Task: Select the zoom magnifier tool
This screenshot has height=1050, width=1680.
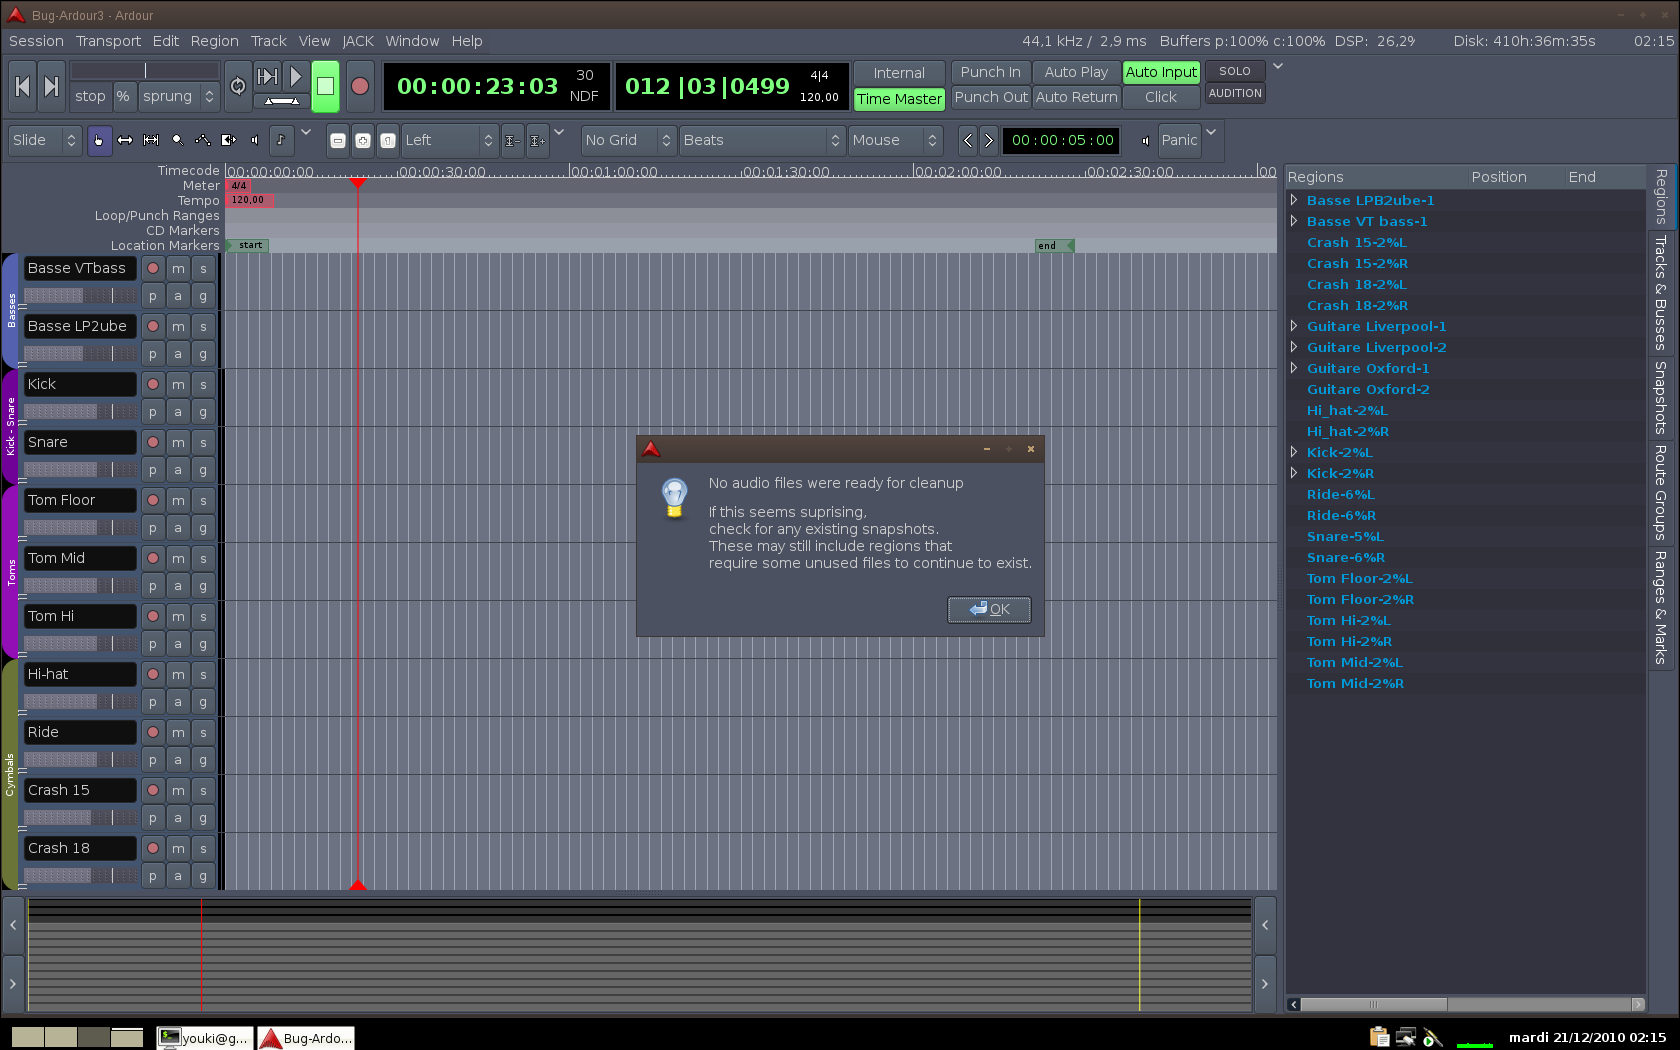Action: tap(177, 140)
